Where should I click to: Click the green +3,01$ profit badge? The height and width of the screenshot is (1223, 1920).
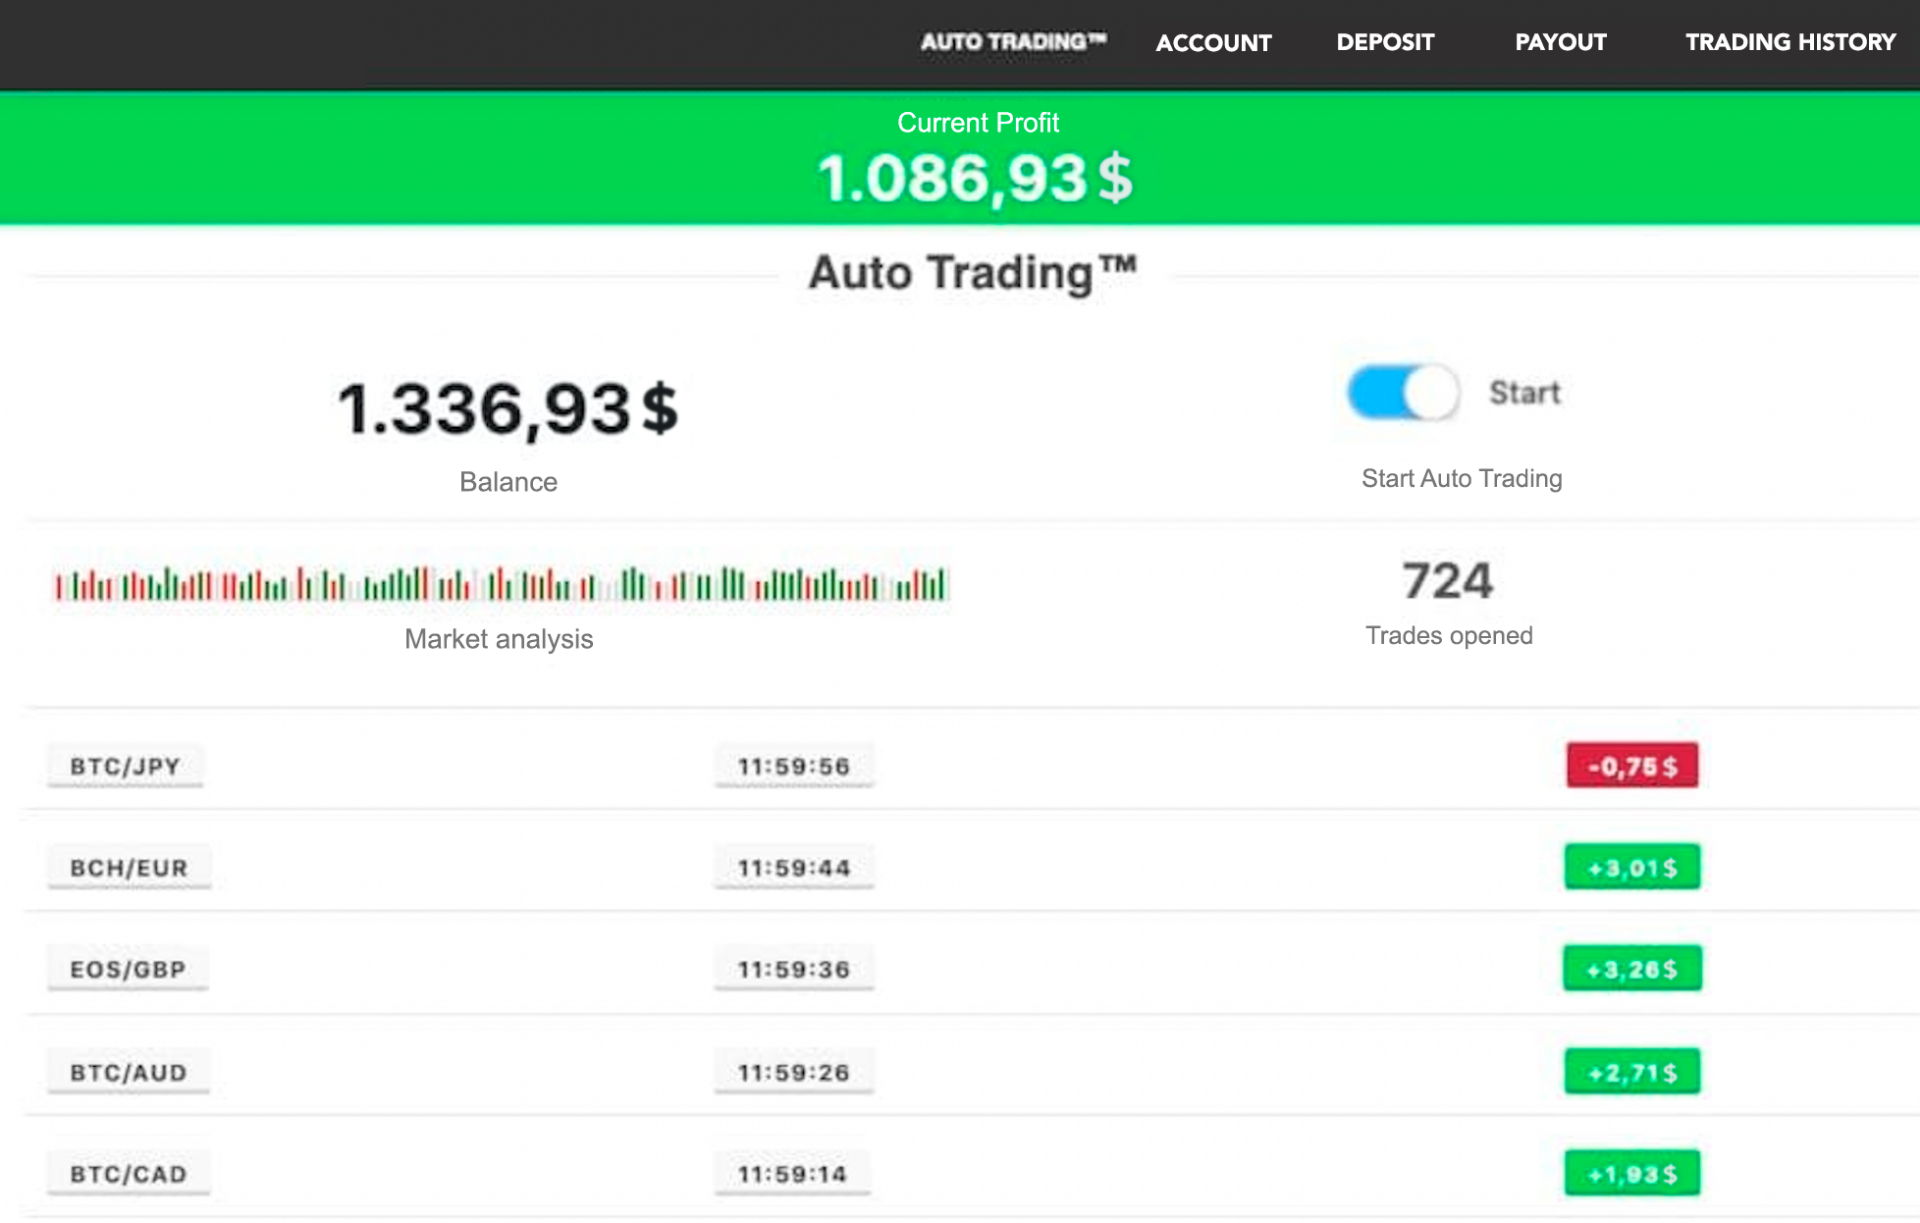point(1632,867)
